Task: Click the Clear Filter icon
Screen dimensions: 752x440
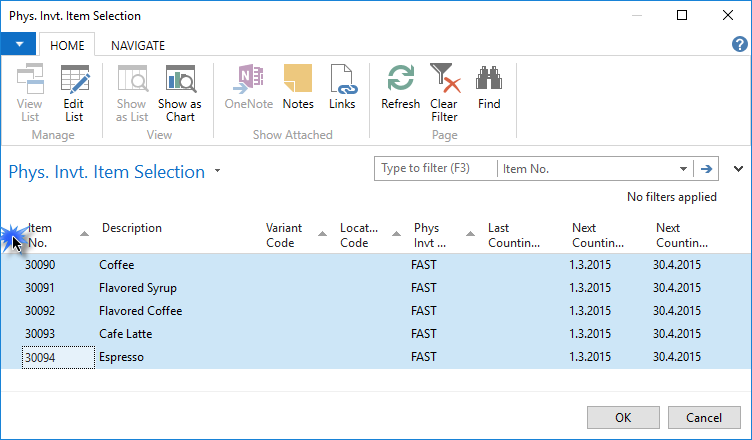Action: point(444,92)
